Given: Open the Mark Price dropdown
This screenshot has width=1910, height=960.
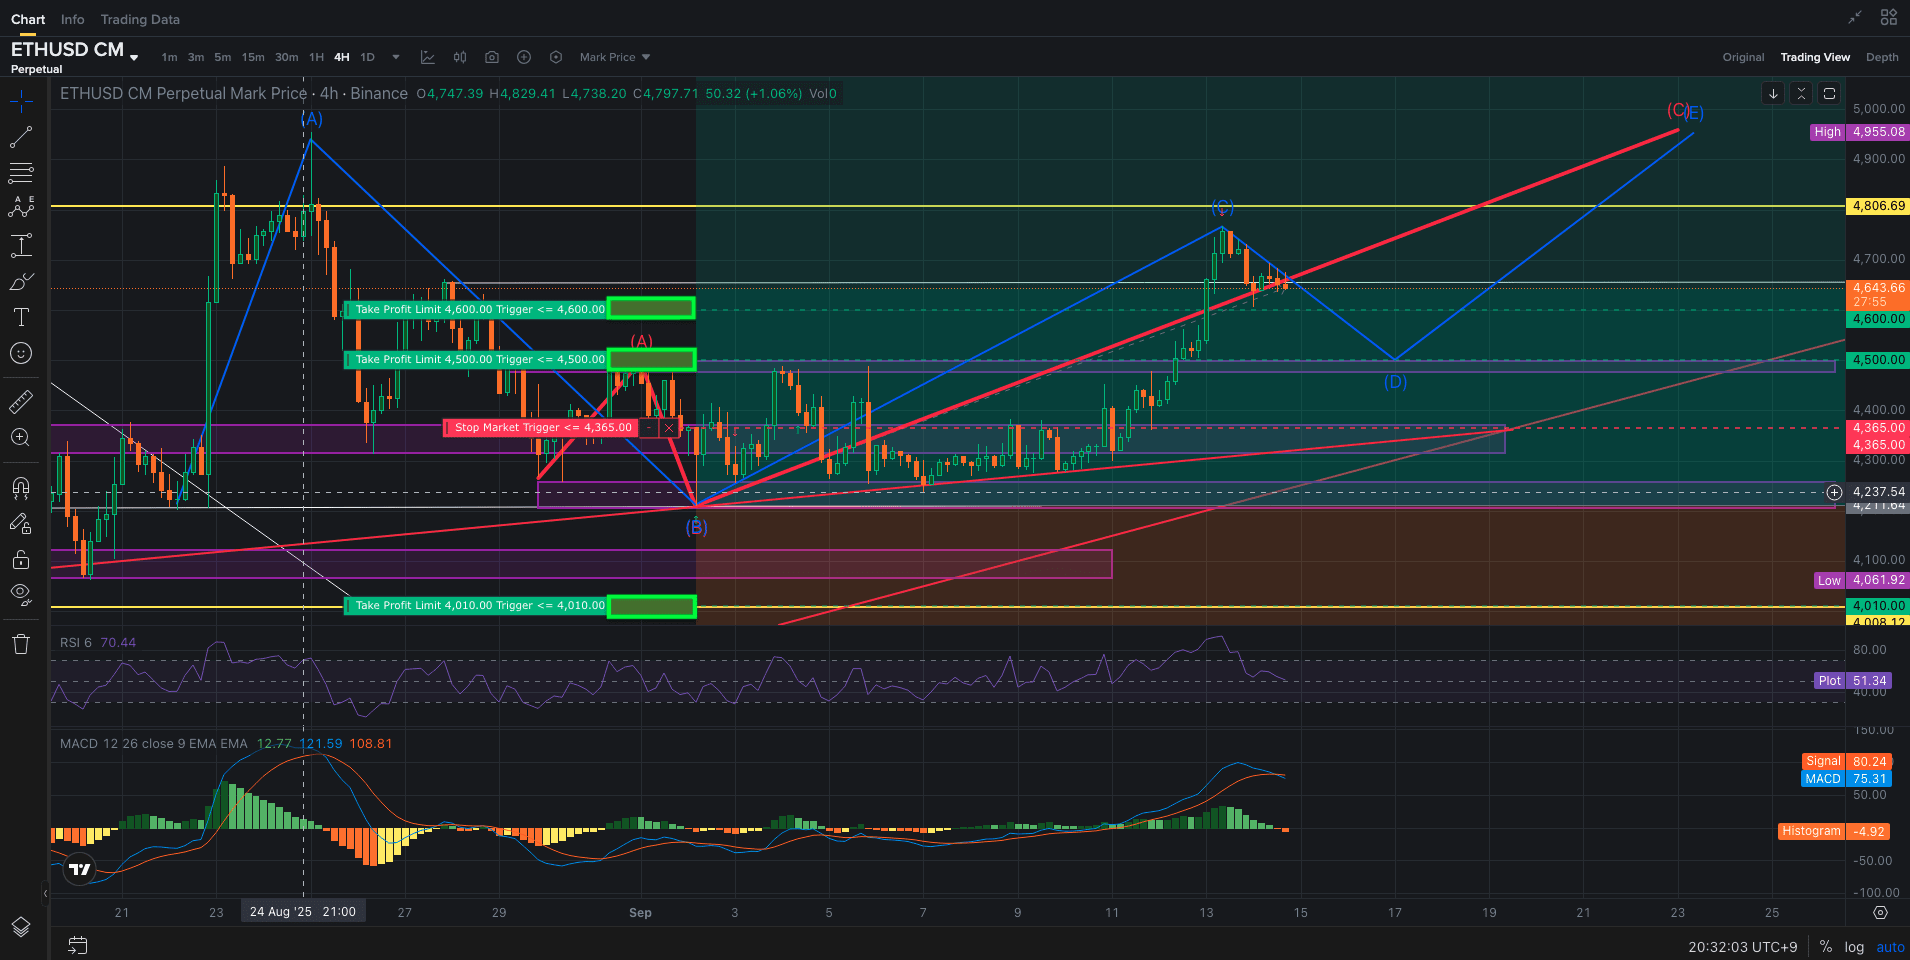Looking at the screenshot, I should [x=614, y=57].
